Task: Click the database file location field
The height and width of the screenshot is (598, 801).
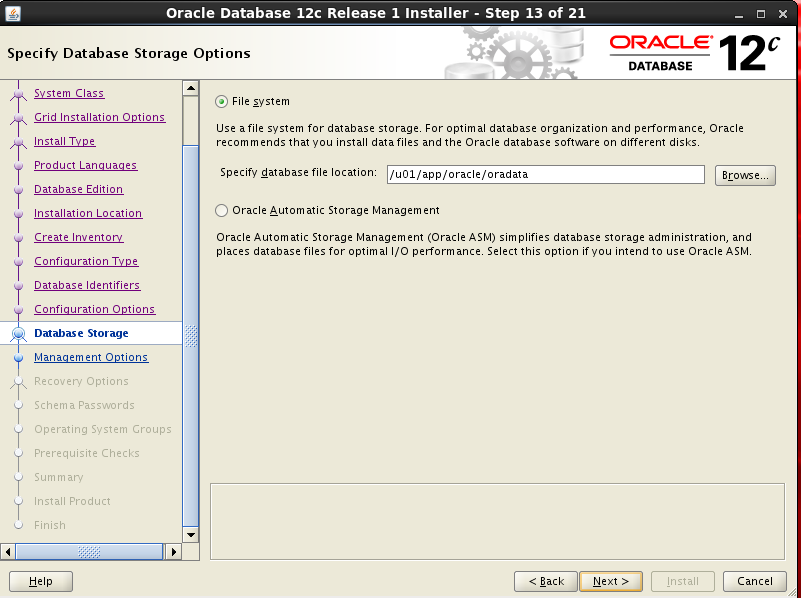Action: pos(546,175)
